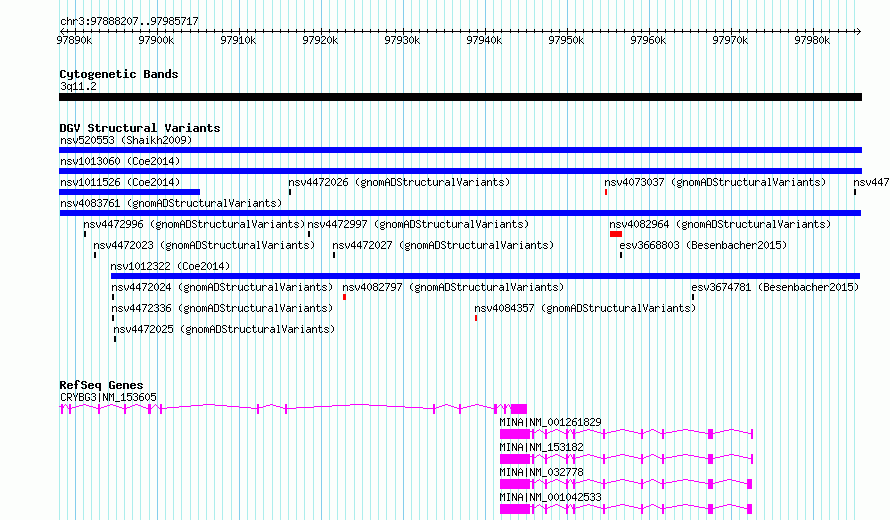Image resolution: width=890 pixels, height=520 pixels.
Task: Click the MINA|NM_001042533 transcript label
Action: click(x=550, y=497)
